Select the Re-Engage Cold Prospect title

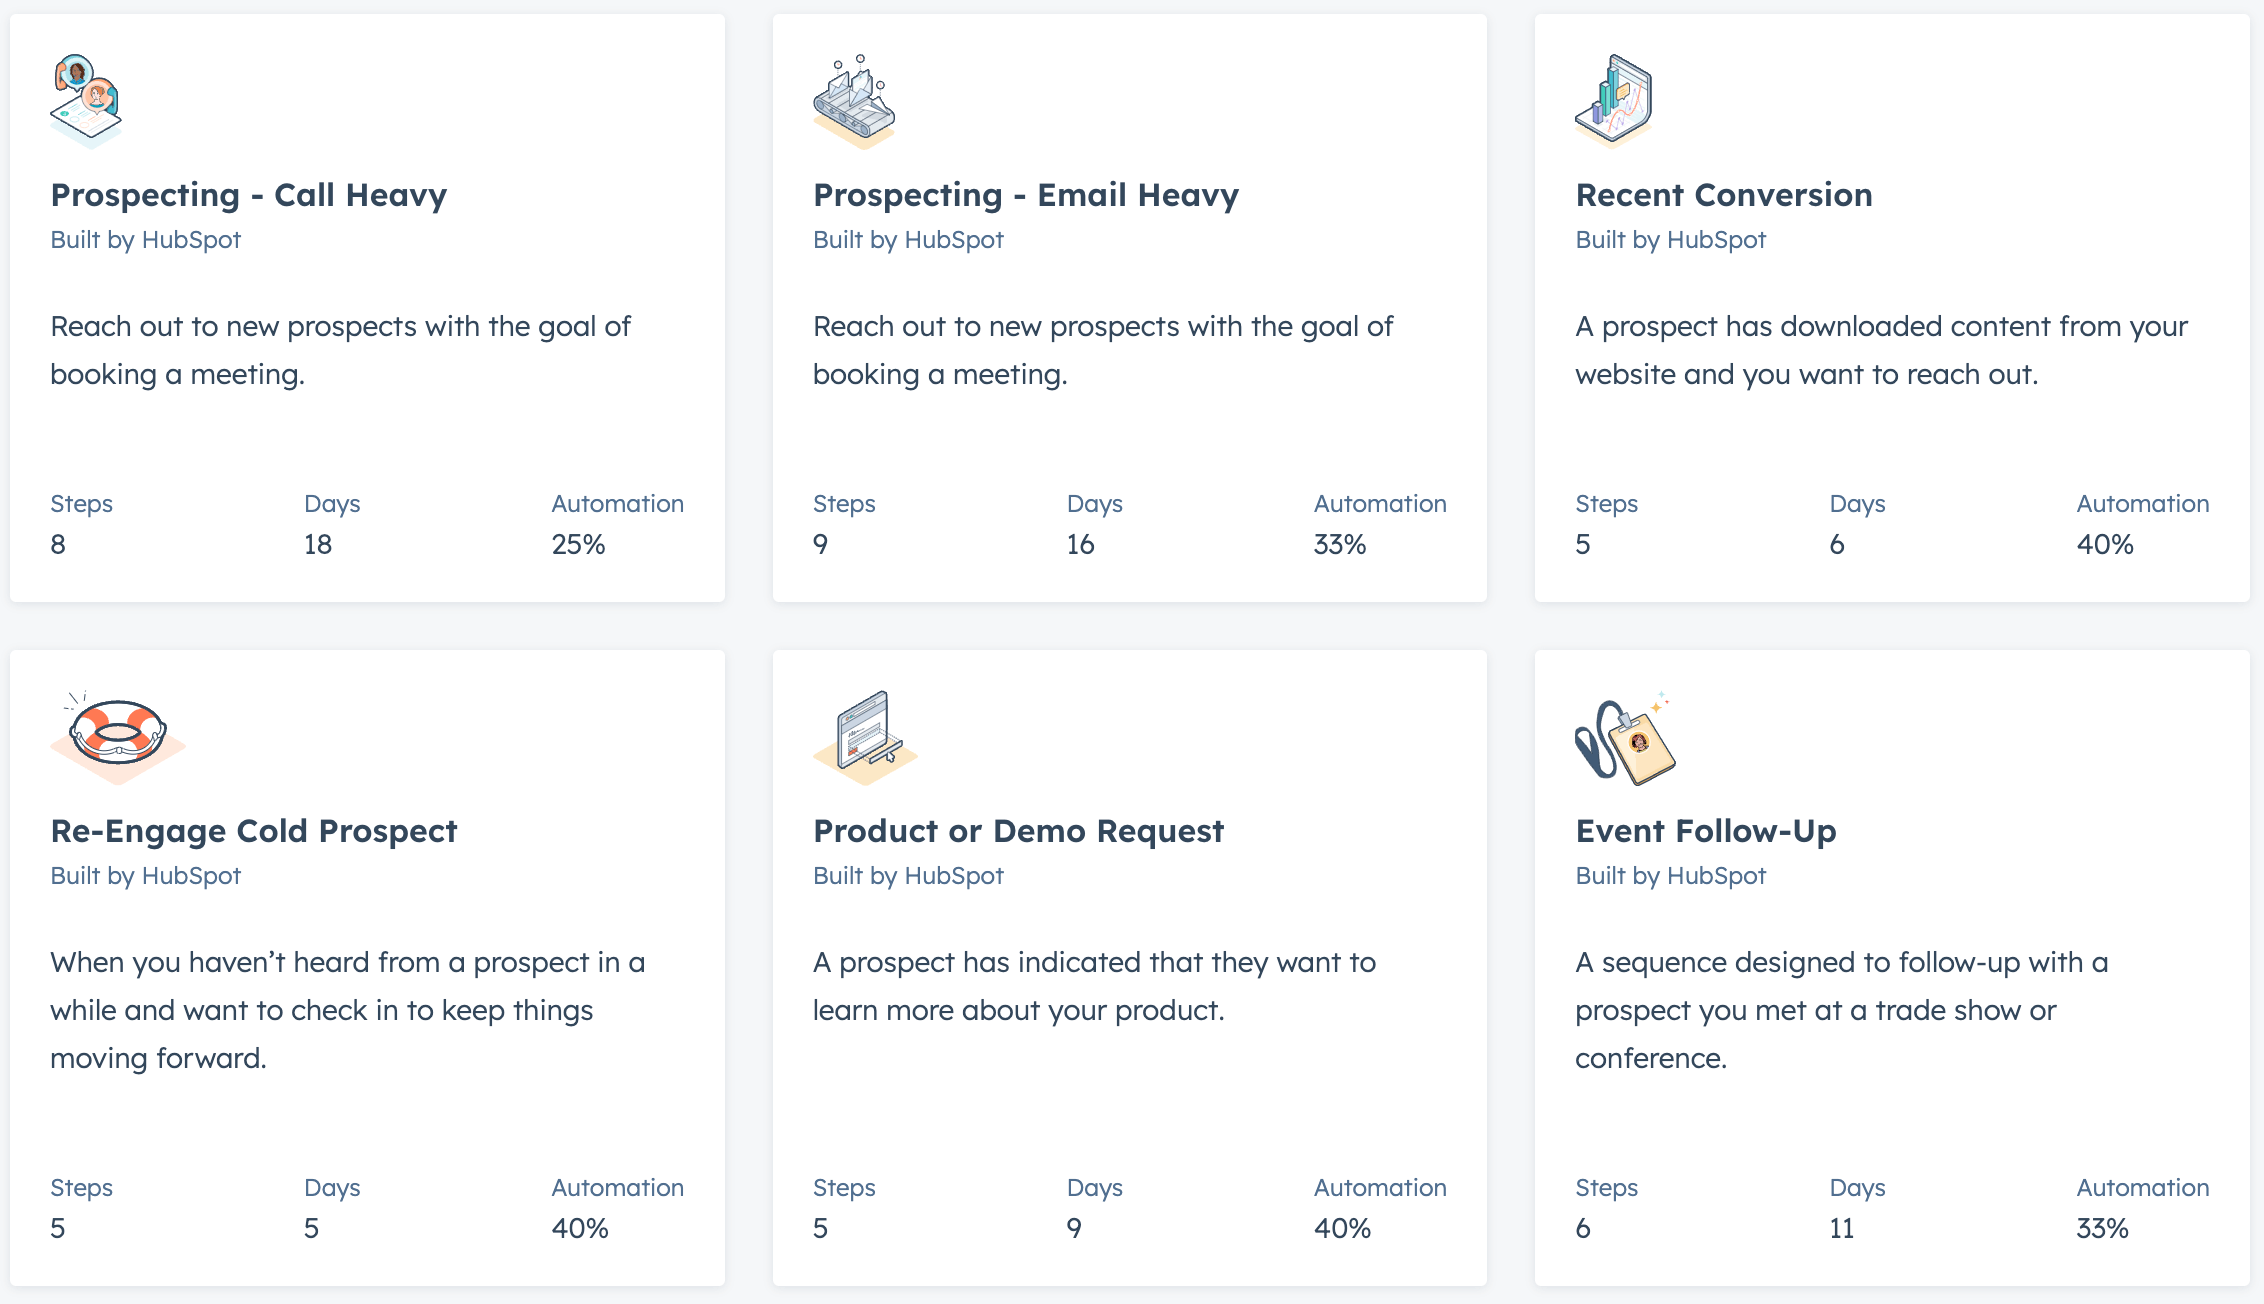[254, 831]
